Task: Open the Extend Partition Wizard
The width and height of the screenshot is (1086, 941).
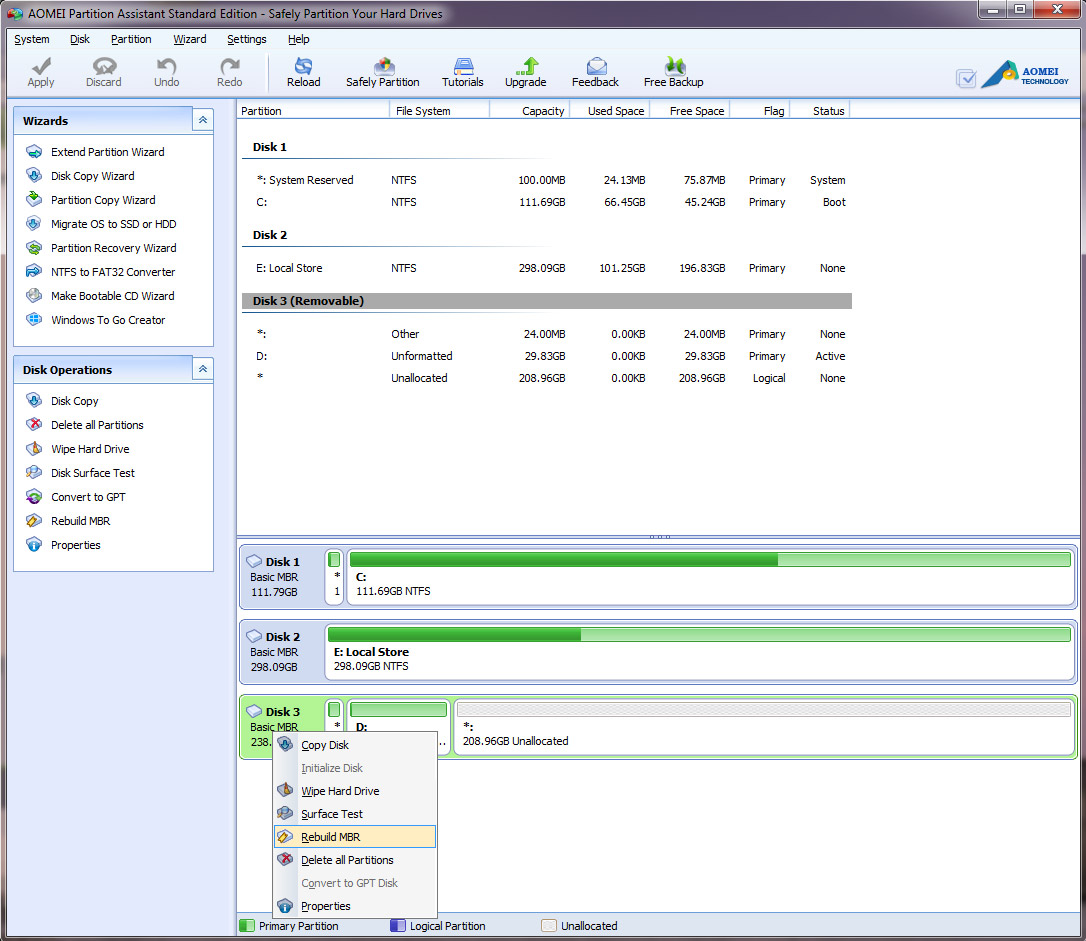Action: click(x=107, y=152)
